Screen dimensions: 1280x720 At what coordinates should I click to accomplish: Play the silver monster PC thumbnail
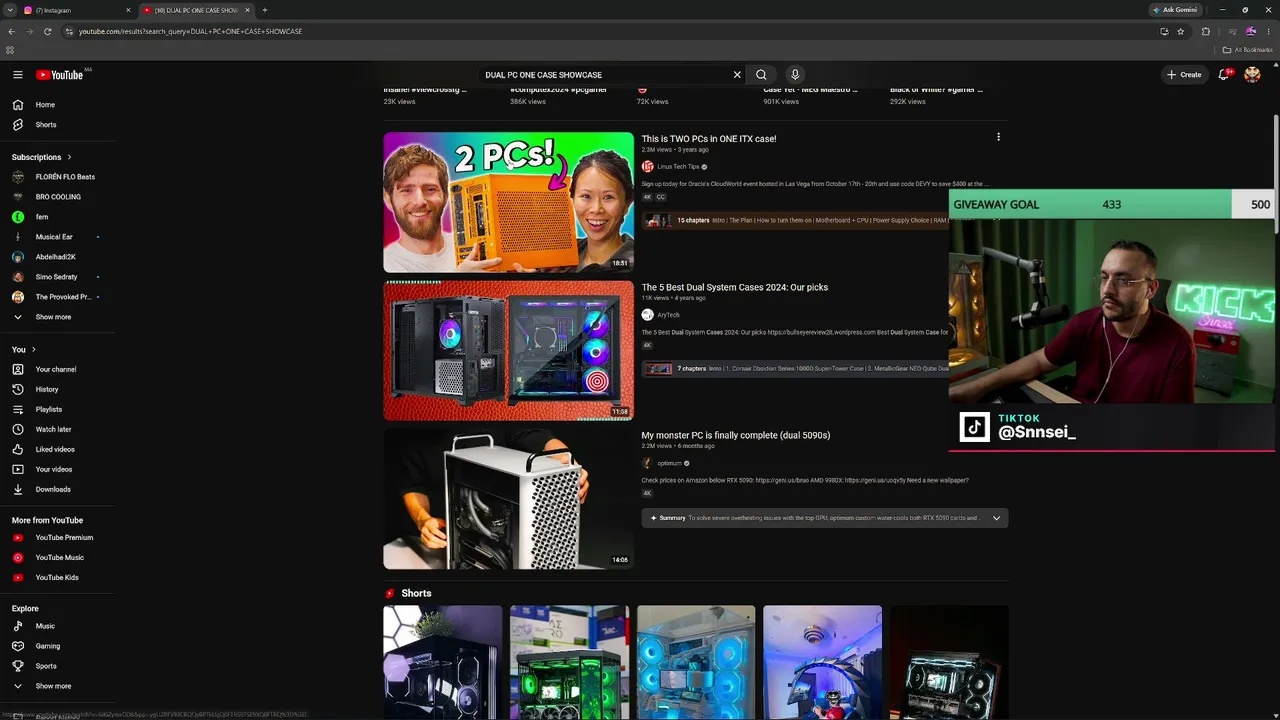pos(508,499)
